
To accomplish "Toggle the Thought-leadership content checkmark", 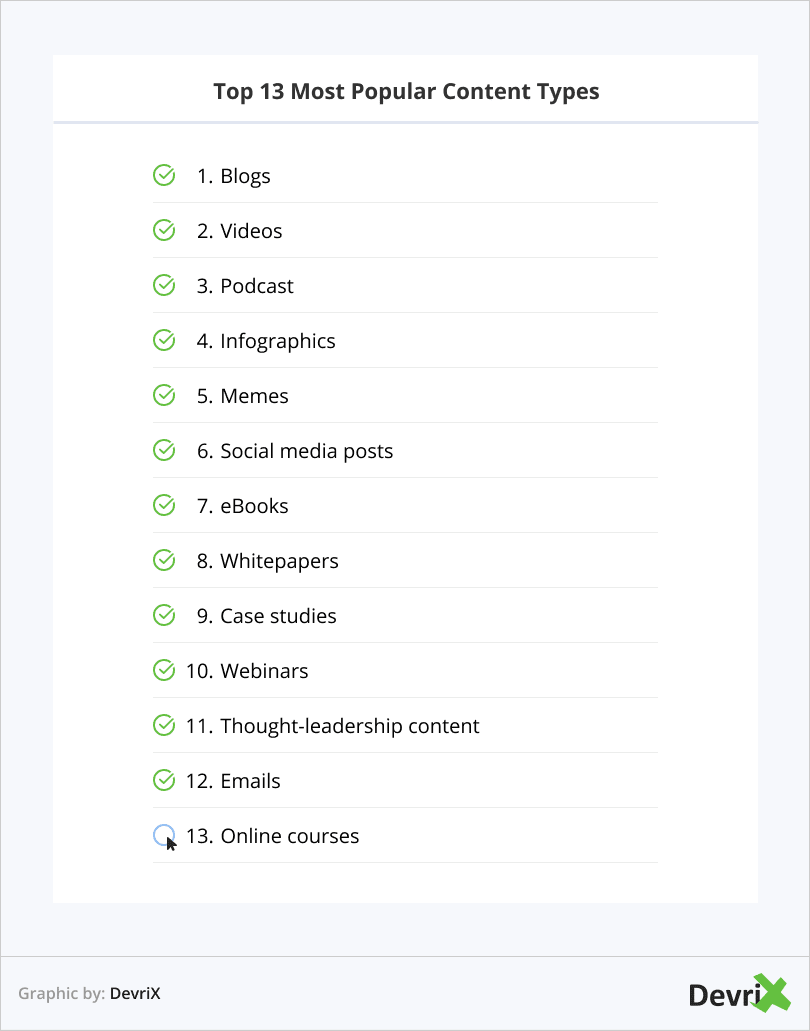I will pos(164,726).
